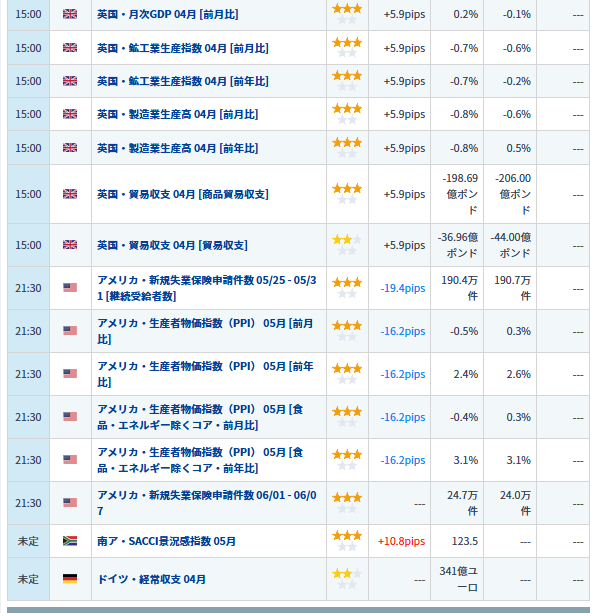
Task: Click star rating for 南ア・SACCI景況感指数 row
Action: coord(347,541)
